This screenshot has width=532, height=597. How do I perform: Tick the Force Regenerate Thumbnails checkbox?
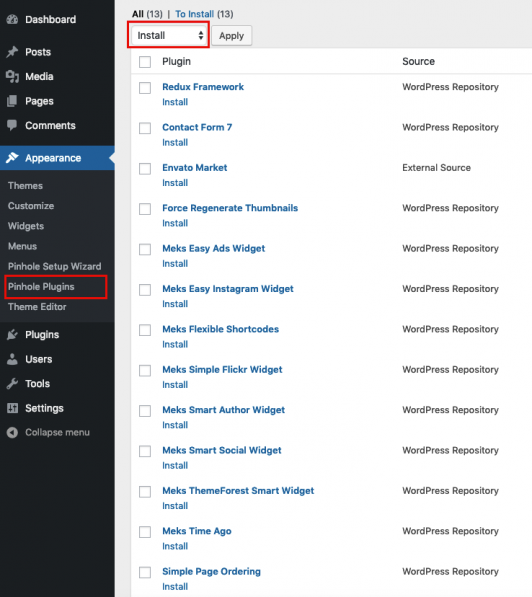(145, 209)
